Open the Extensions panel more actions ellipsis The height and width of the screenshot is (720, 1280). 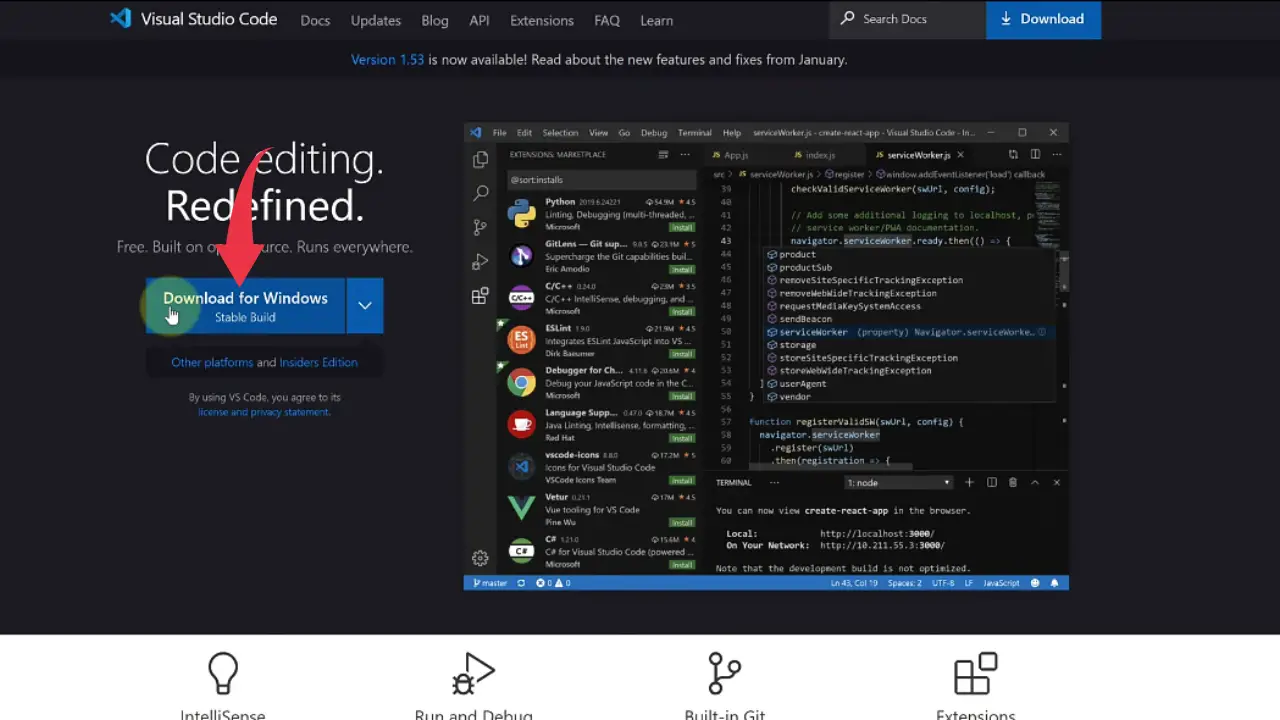point(685,155)
